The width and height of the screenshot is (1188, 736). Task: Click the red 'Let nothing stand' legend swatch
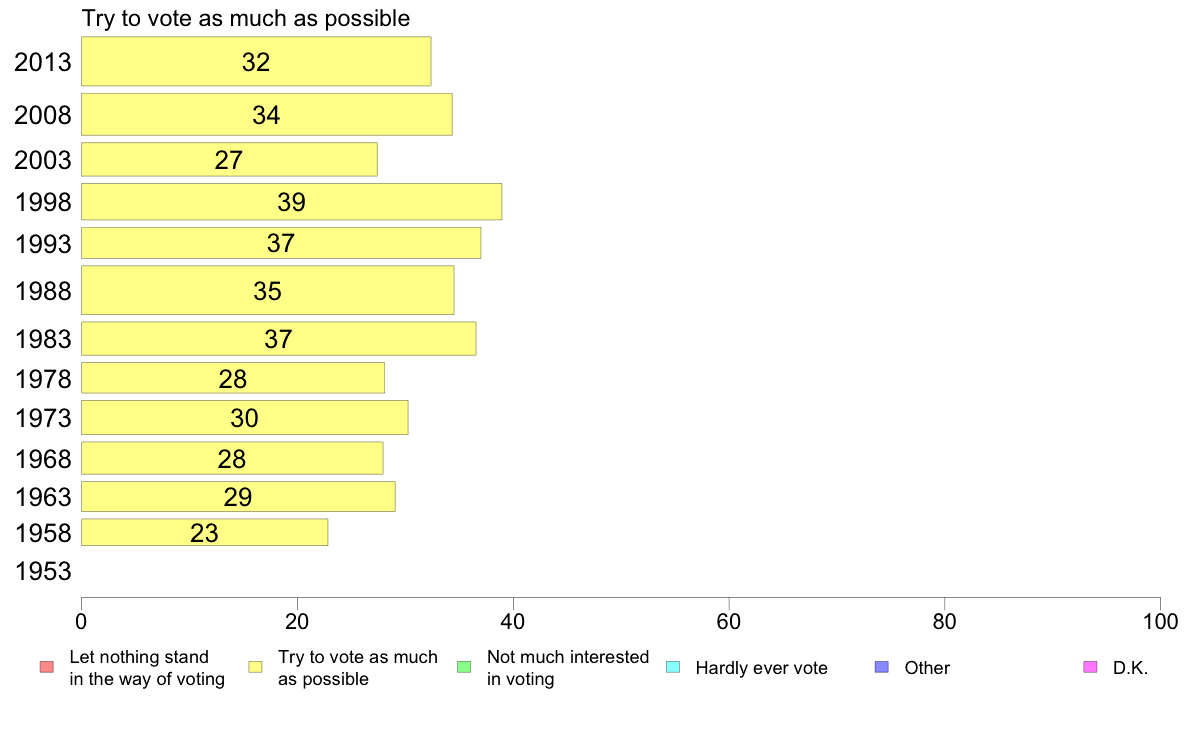47,667
